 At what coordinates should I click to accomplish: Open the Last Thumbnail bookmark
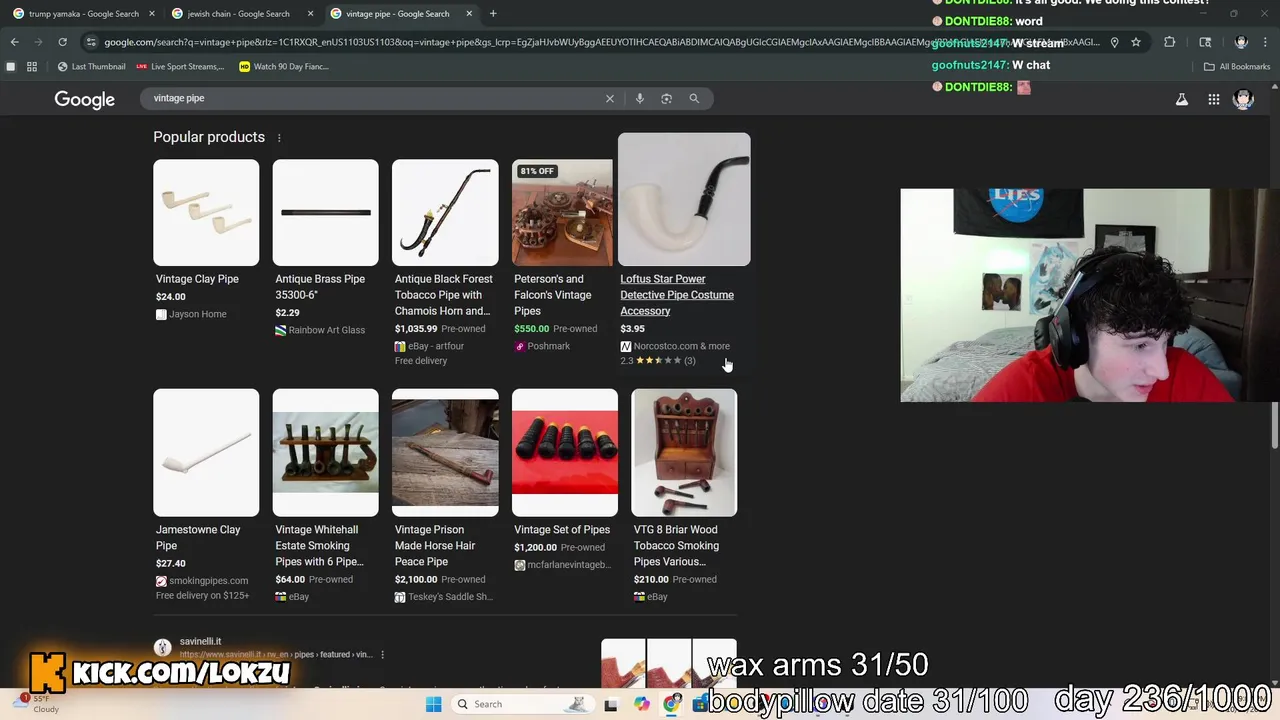(x=91, y=66)
